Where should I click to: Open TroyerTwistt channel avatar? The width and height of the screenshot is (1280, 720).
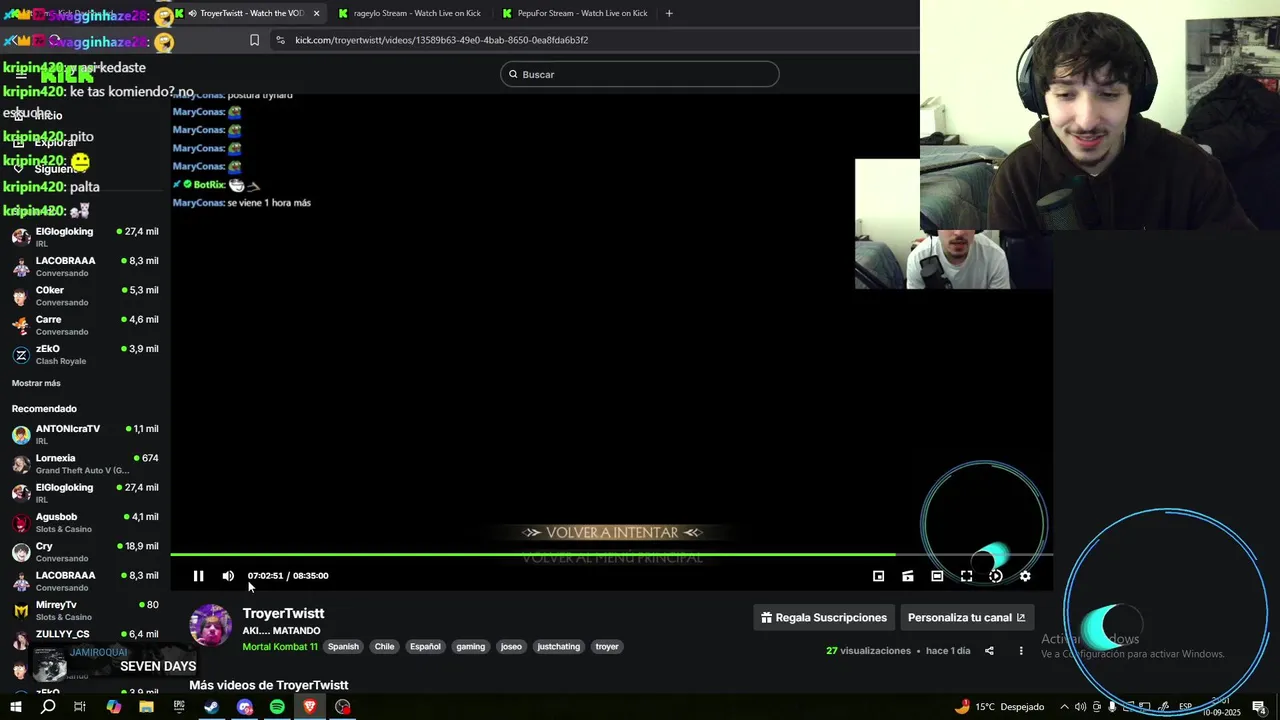pyautogui.click(x=210, y=625)
